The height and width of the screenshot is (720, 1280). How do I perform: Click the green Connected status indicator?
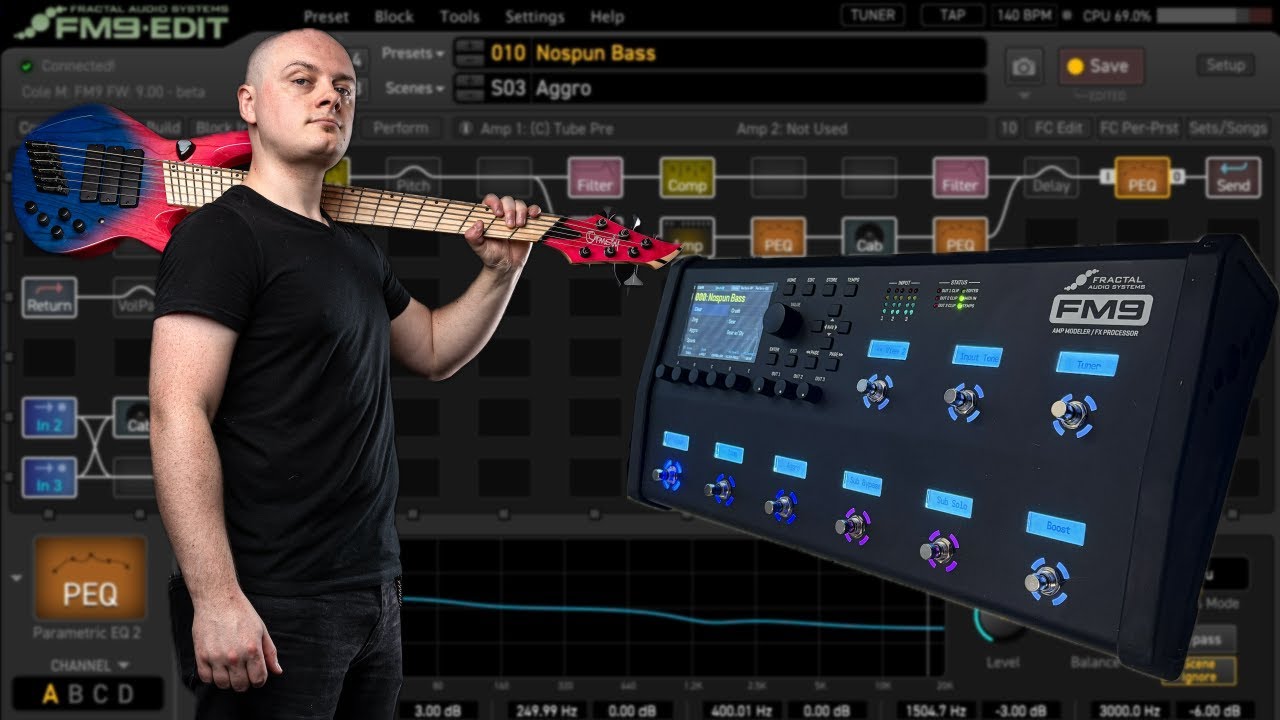(x=26, y=66)
